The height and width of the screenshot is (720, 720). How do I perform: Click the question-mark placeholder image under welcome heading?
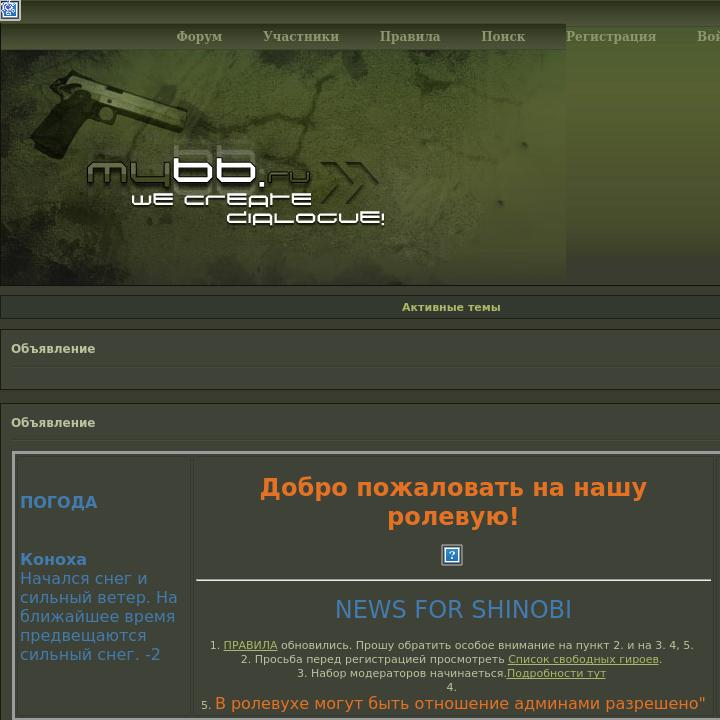[452, 555]
